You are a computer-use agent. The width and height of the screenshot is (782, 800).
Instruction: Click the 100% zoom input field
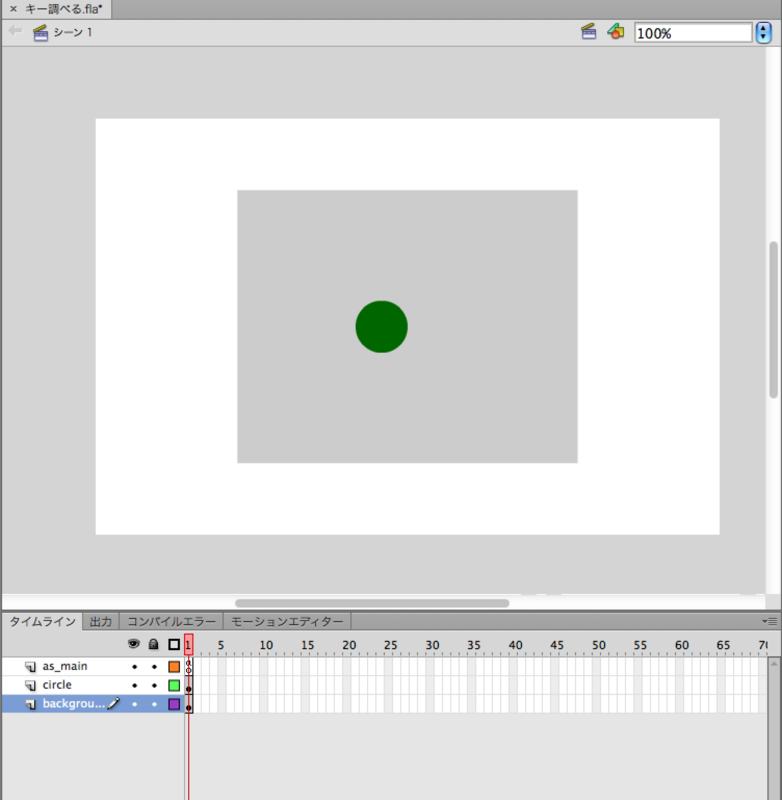[693, 33]
